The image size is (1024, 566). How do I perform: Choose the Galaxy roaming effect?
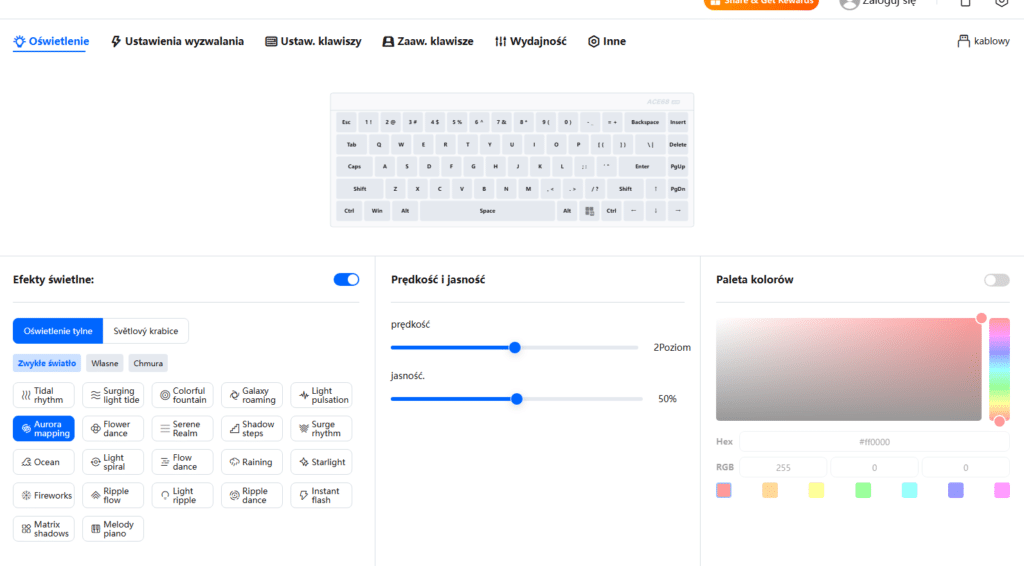coord(251,395)
